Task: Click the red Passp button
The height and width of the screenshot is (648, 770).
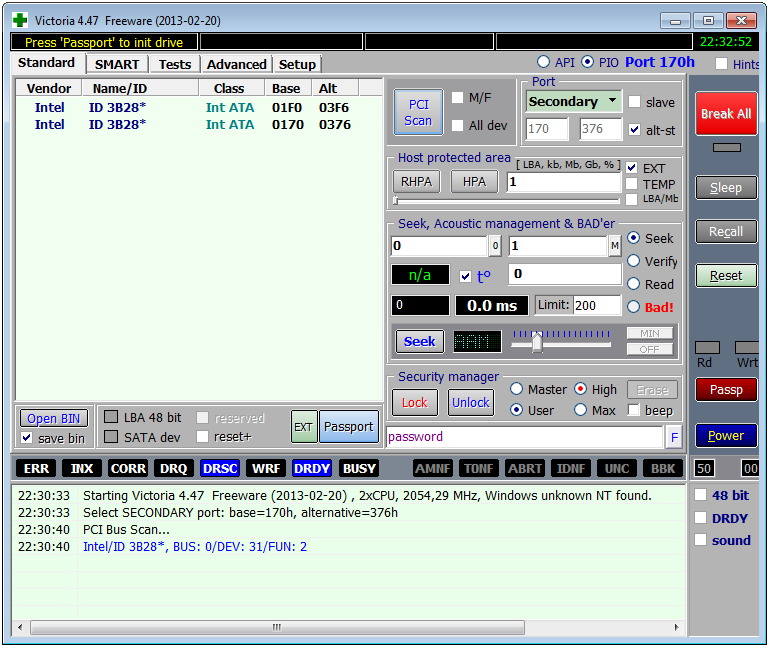Action: tap(726, 390)
